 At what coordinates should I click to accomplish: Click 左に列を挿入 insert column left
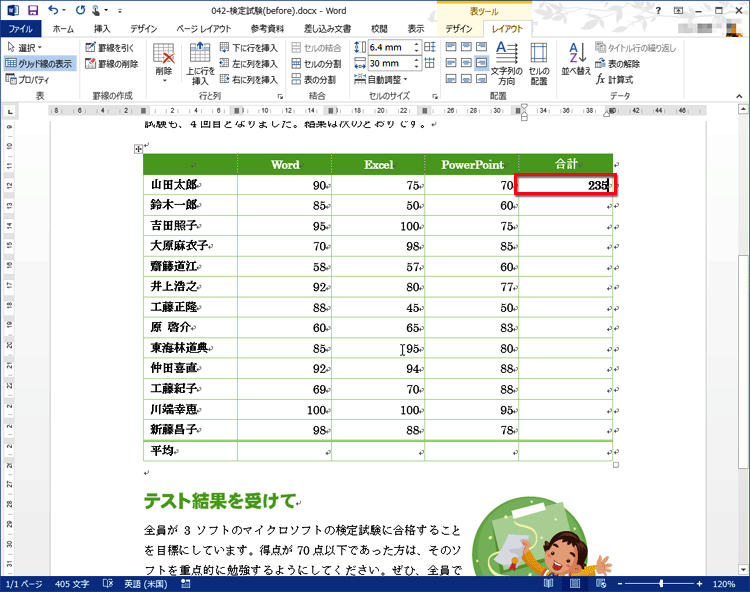point(249,63)
